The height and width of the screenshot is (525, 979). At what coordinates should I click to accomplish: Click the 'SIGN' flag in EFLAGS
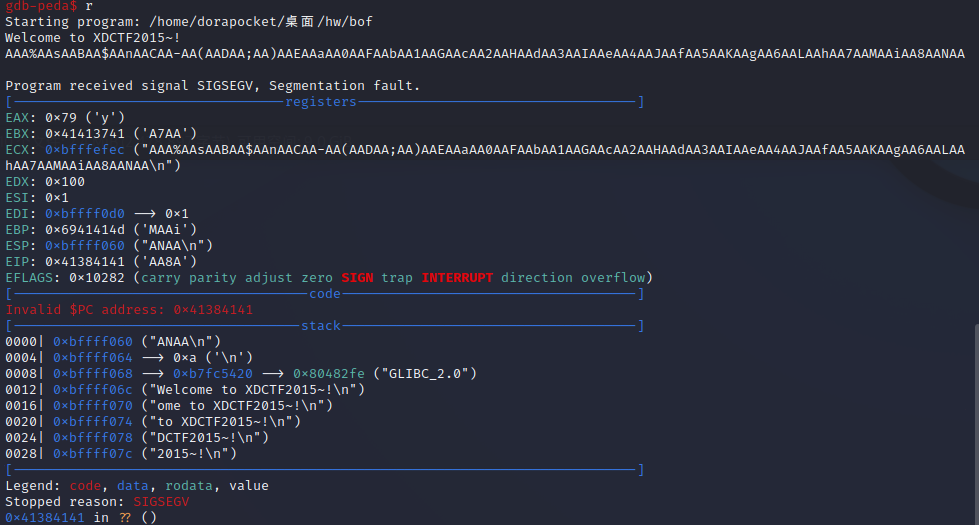tap(357, 278)
